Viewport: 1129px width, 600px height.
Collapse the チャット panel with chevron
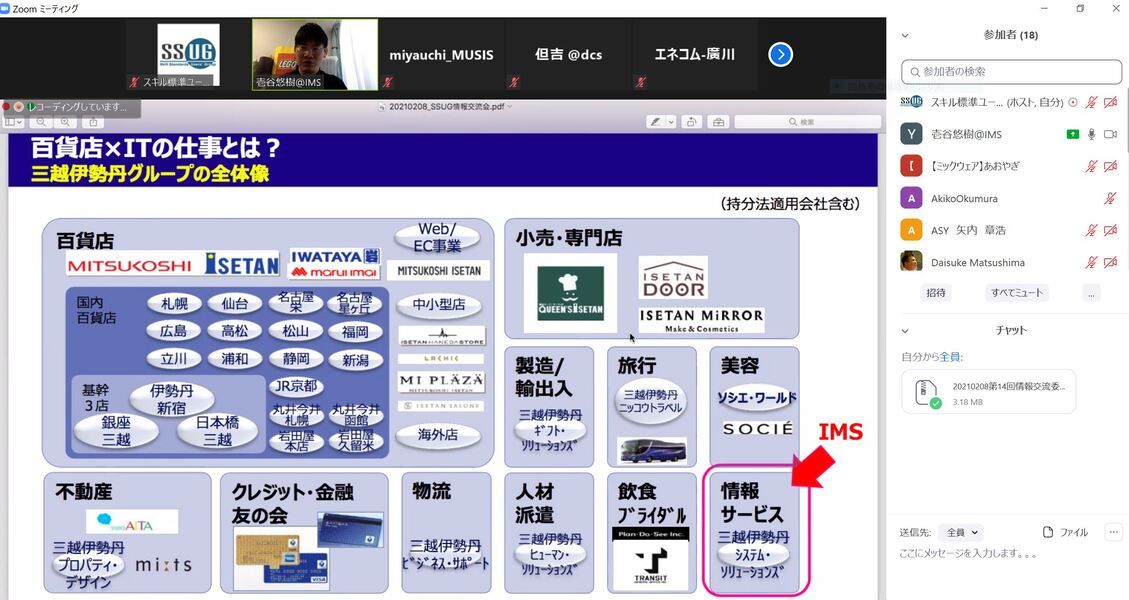point(905,331)
